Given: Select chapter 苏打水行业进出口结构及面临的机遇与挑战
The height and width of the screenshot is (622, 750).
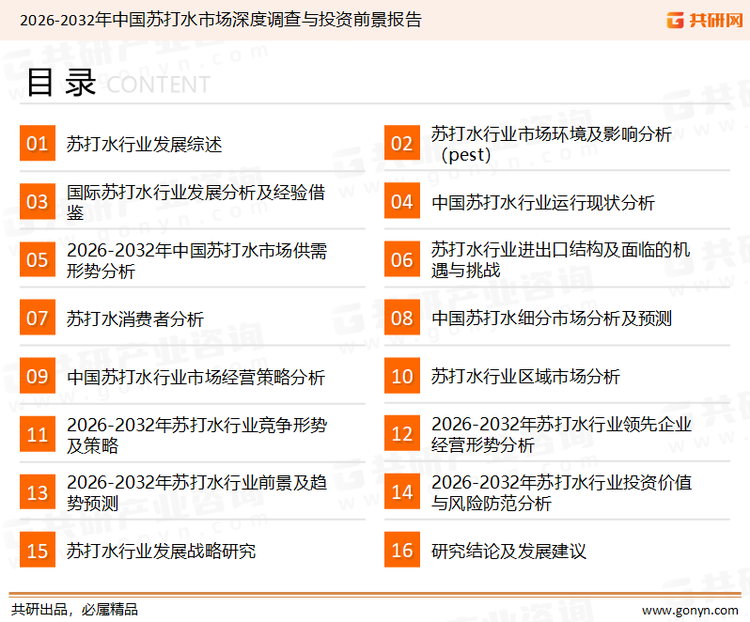Looking at the screenshot, I should [560, 260].
